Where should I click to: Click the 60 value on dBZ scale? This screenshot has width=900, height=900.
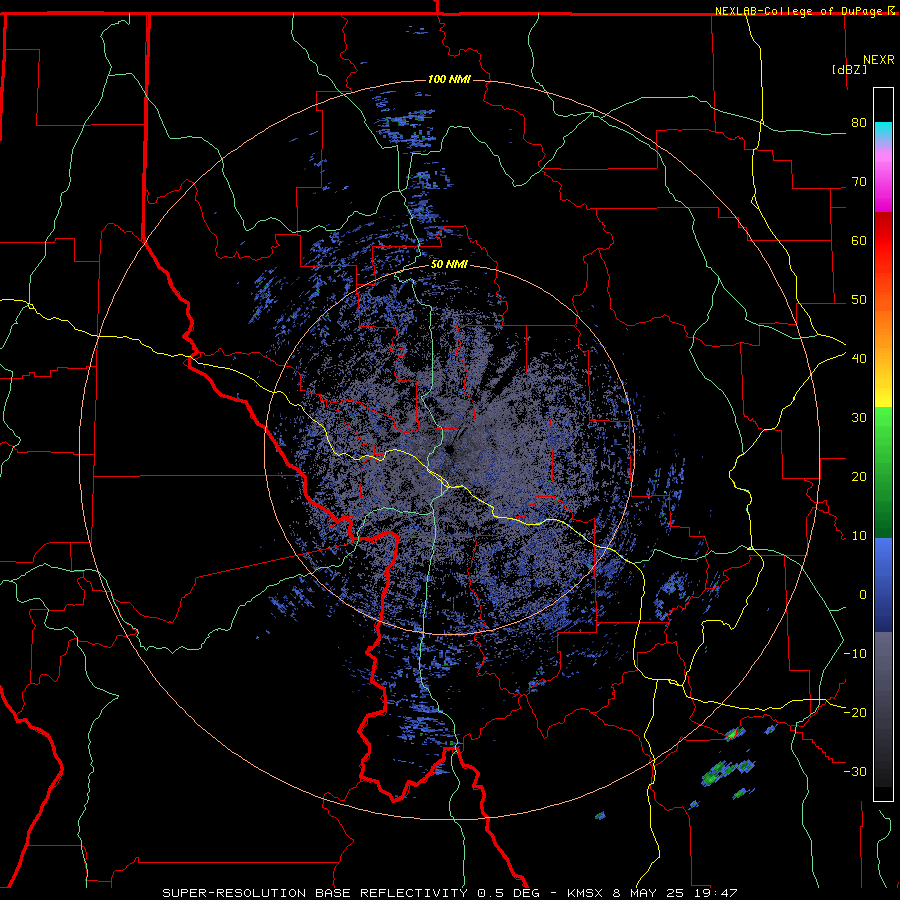(x=859, y=240)
